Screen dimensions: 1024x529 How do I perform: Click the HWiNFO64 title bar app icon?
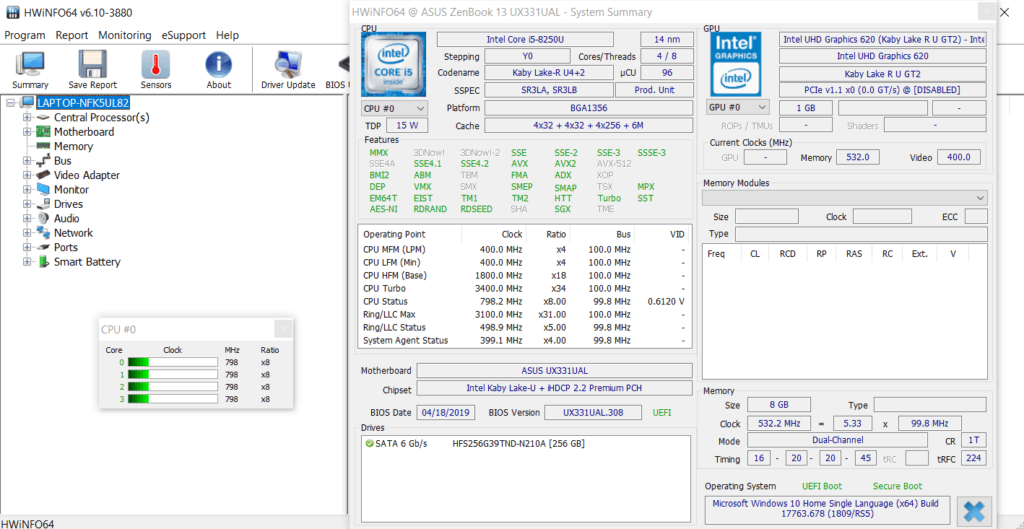(12, 13)
